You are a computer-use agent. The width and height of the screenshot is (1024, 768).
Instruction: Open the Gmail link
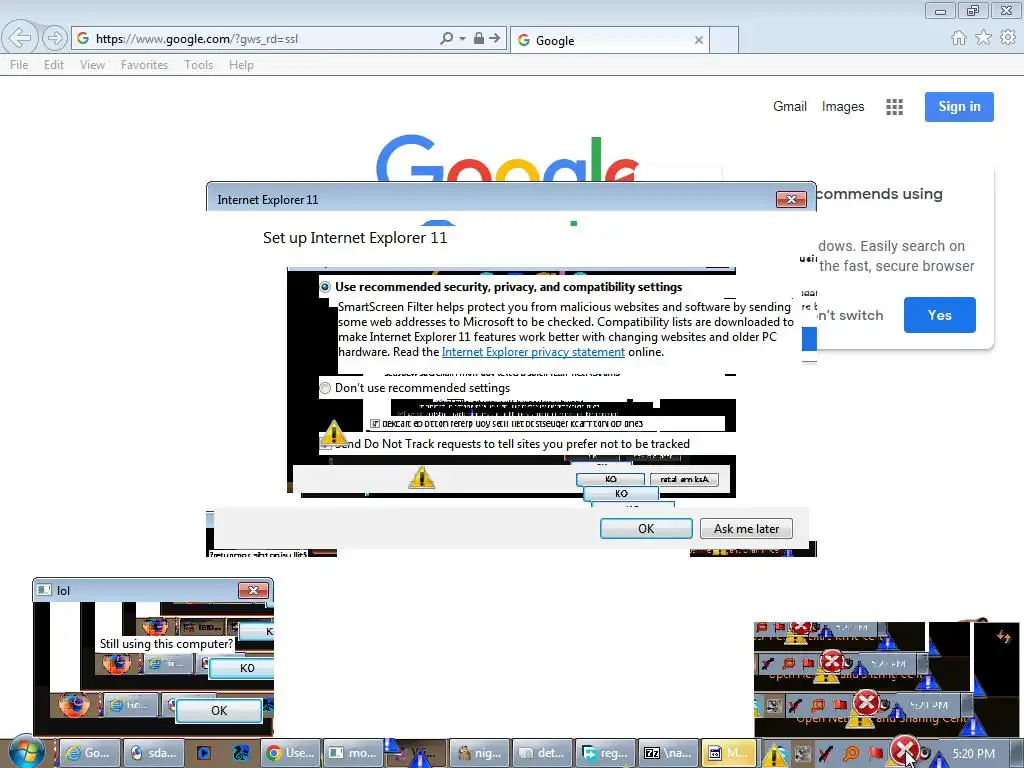[x=790, y=106]
